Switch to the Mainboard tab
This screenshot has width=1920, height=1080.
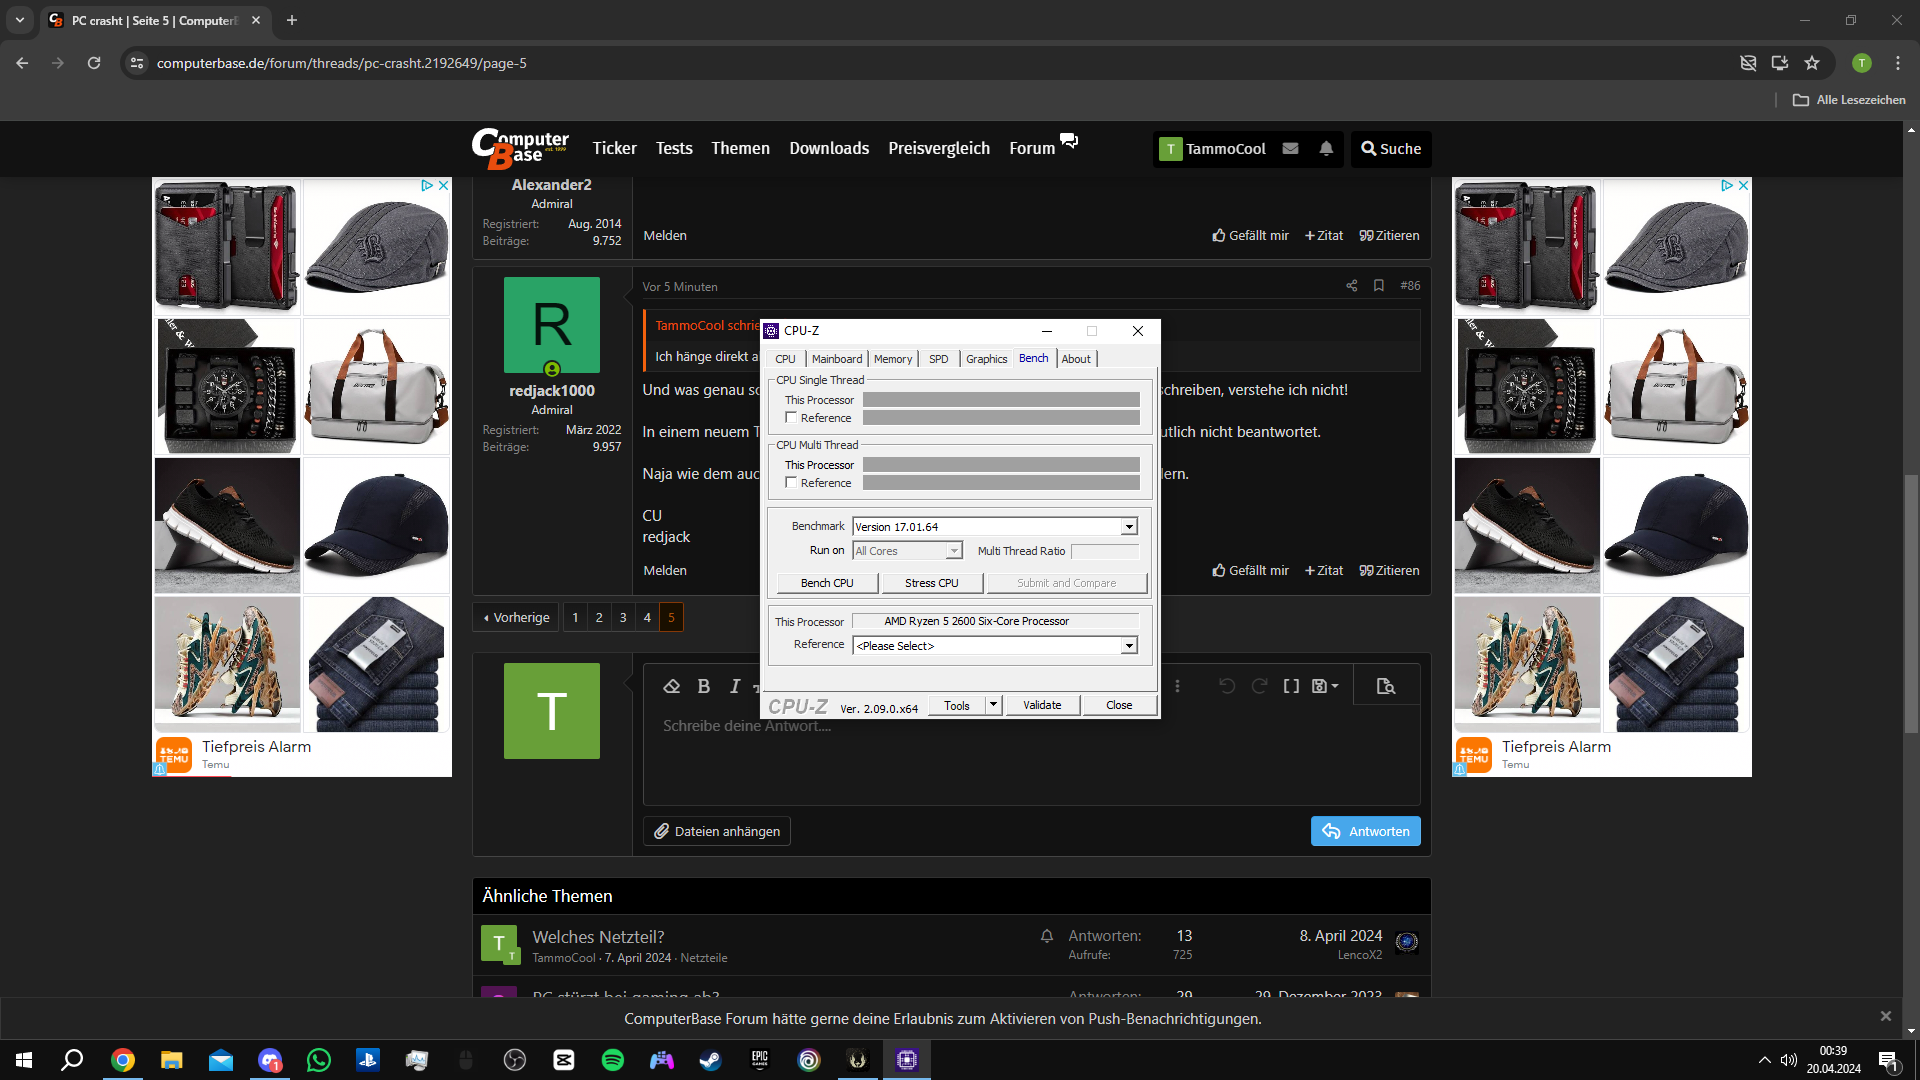[836, 359]
